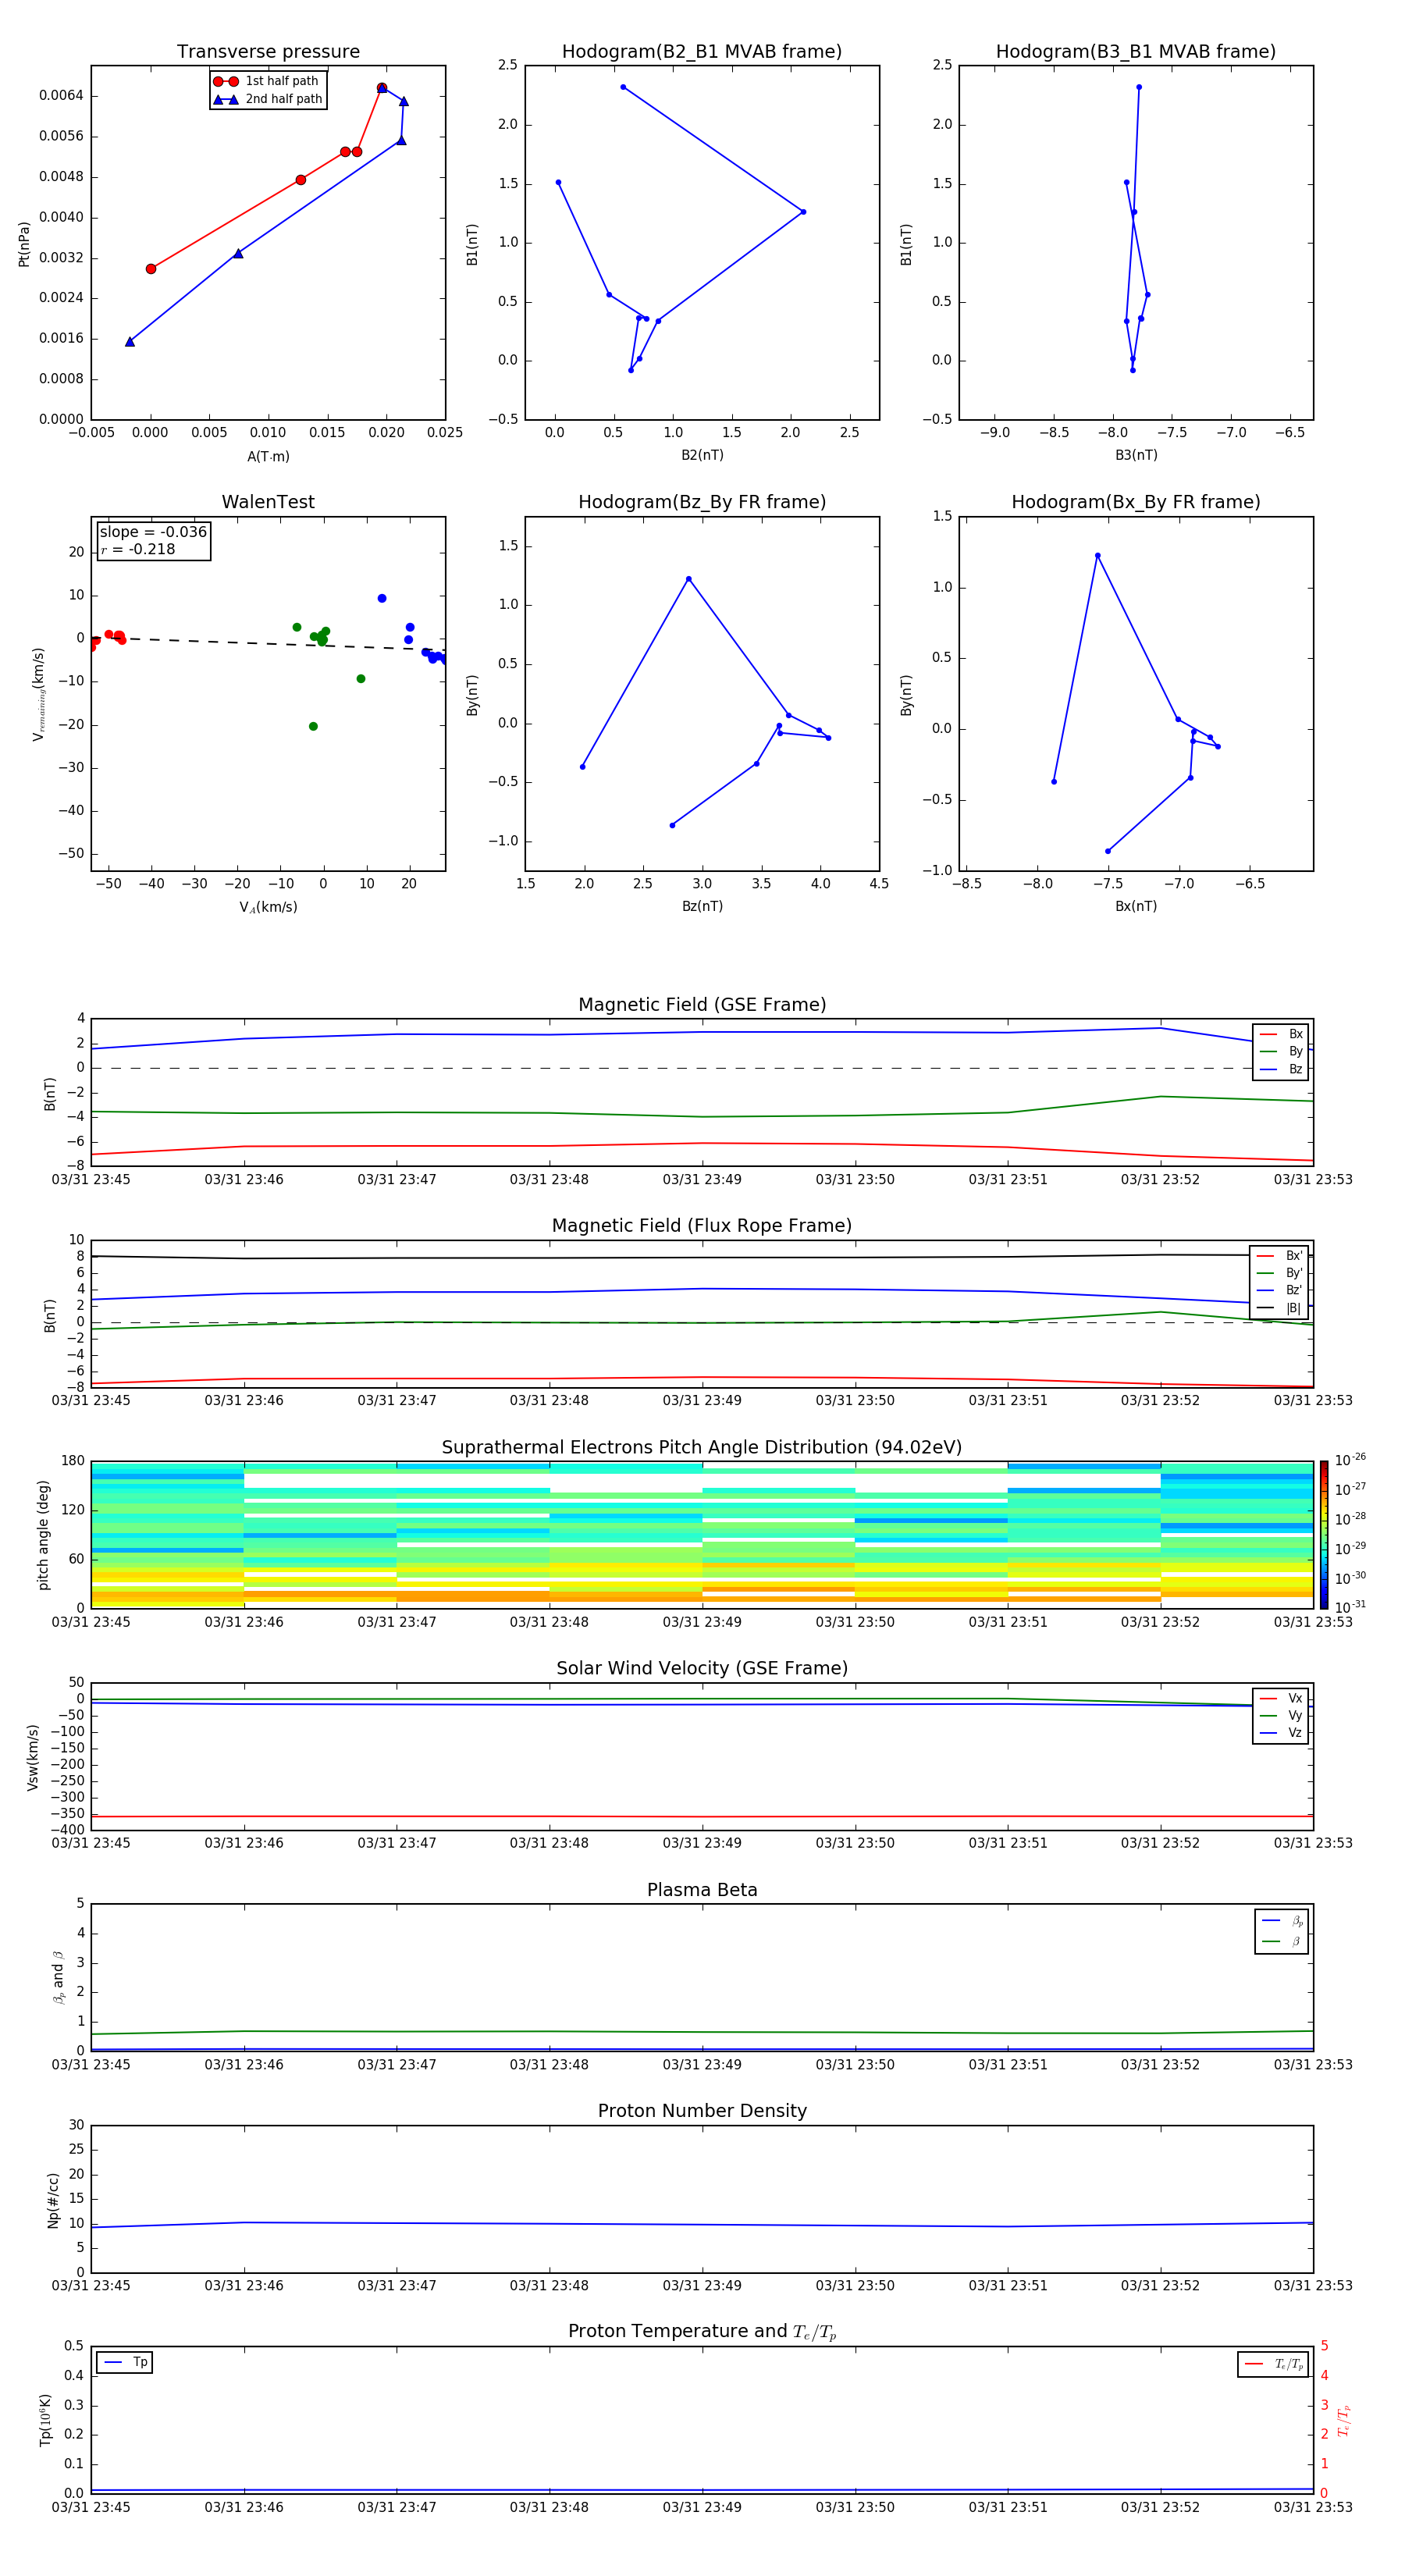Click the "Hodogram(Bx_By FR frame)" title
Viewport: 1405px width, 2576px height.
[1136, 502]
